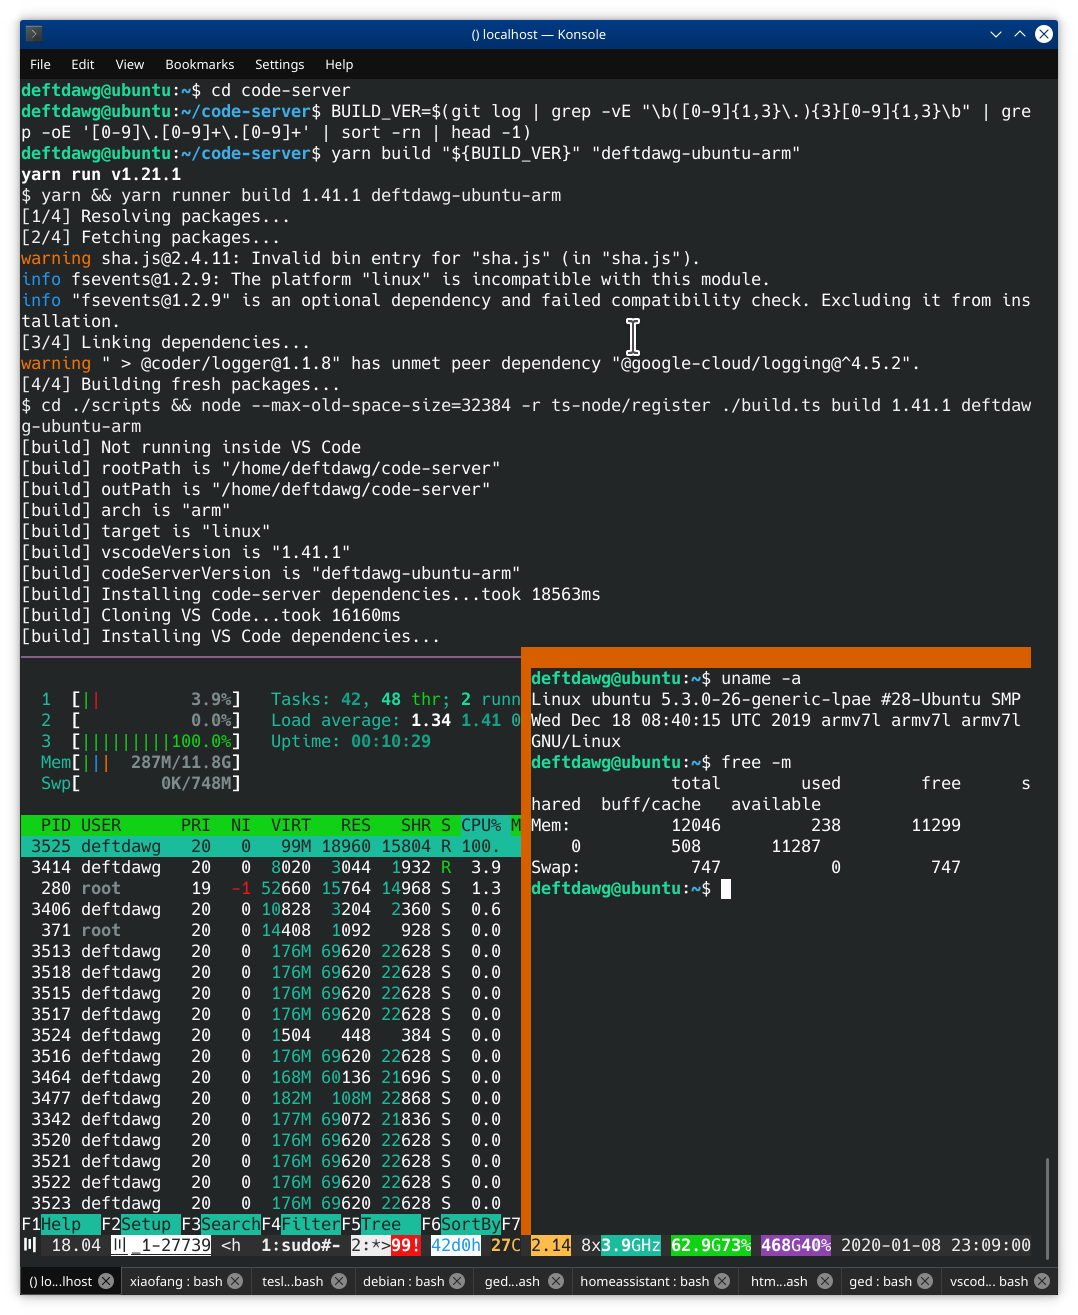The image size is (1078, 1315).
Task: Open the Edit menu
Action: [83, 64]
